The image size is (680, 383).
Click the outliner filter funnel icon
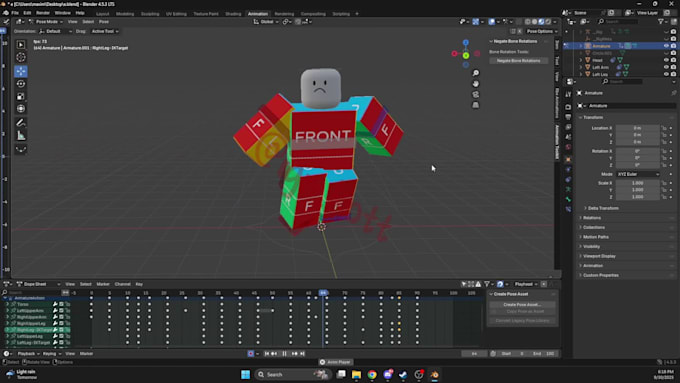coord(660,21)
